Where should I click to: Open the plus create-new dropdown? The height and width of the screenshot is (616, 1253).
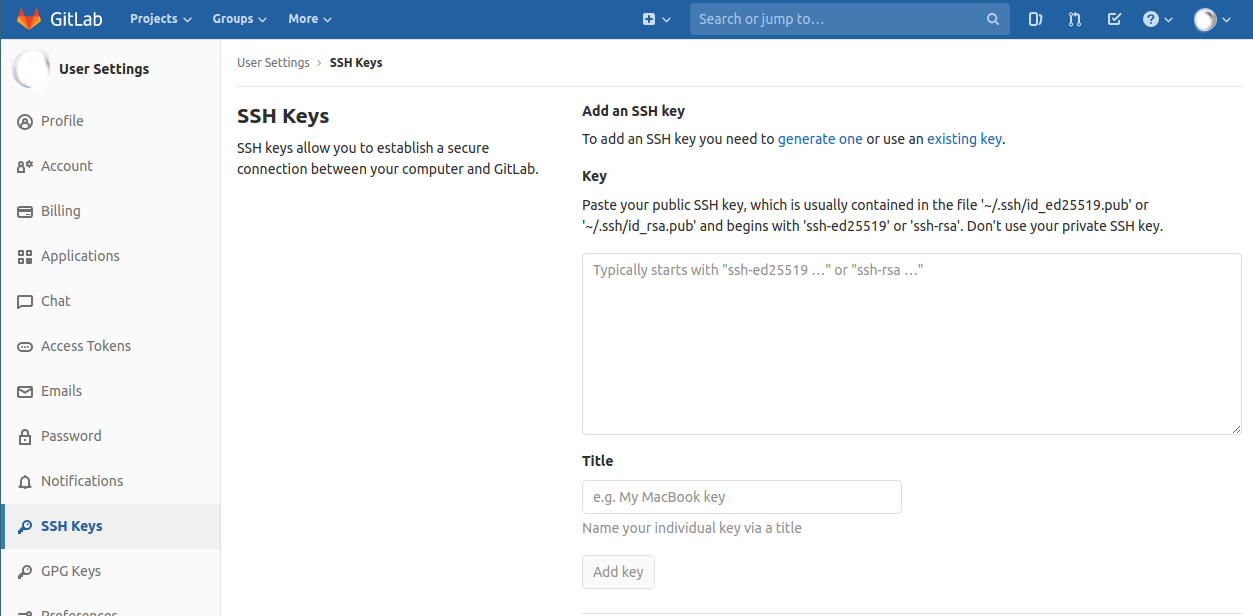coord(656,19)
